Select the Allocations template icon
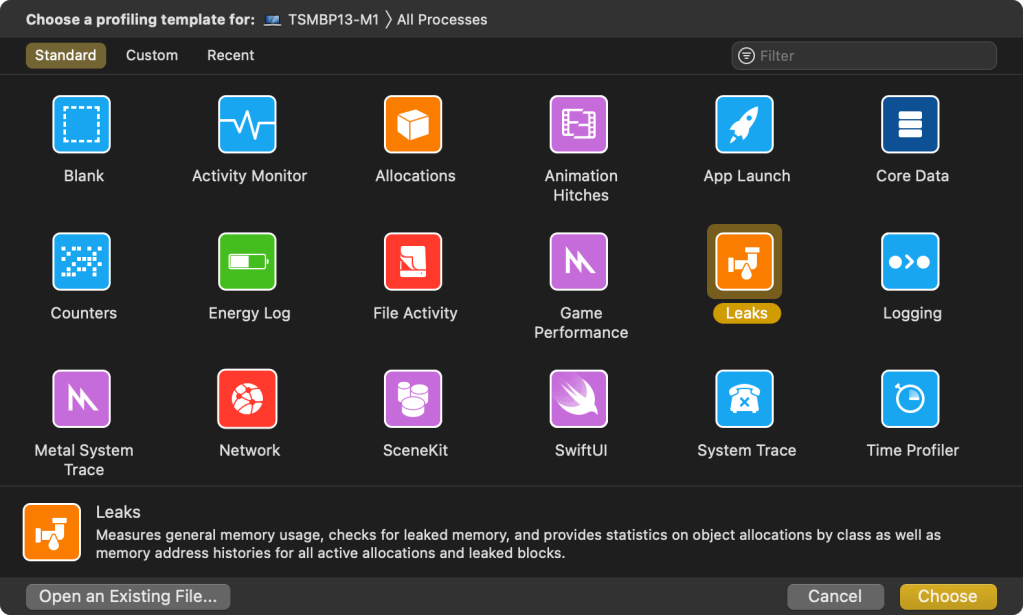1023x615 pixels. point(414,125)
